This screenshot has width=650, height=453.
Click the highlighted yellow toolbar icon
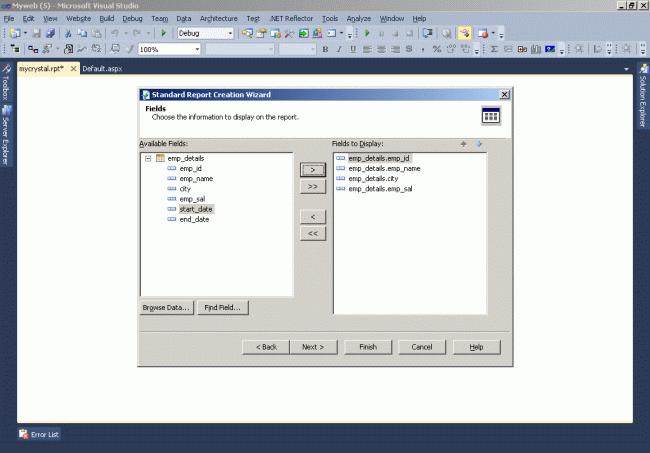[464, 33]
